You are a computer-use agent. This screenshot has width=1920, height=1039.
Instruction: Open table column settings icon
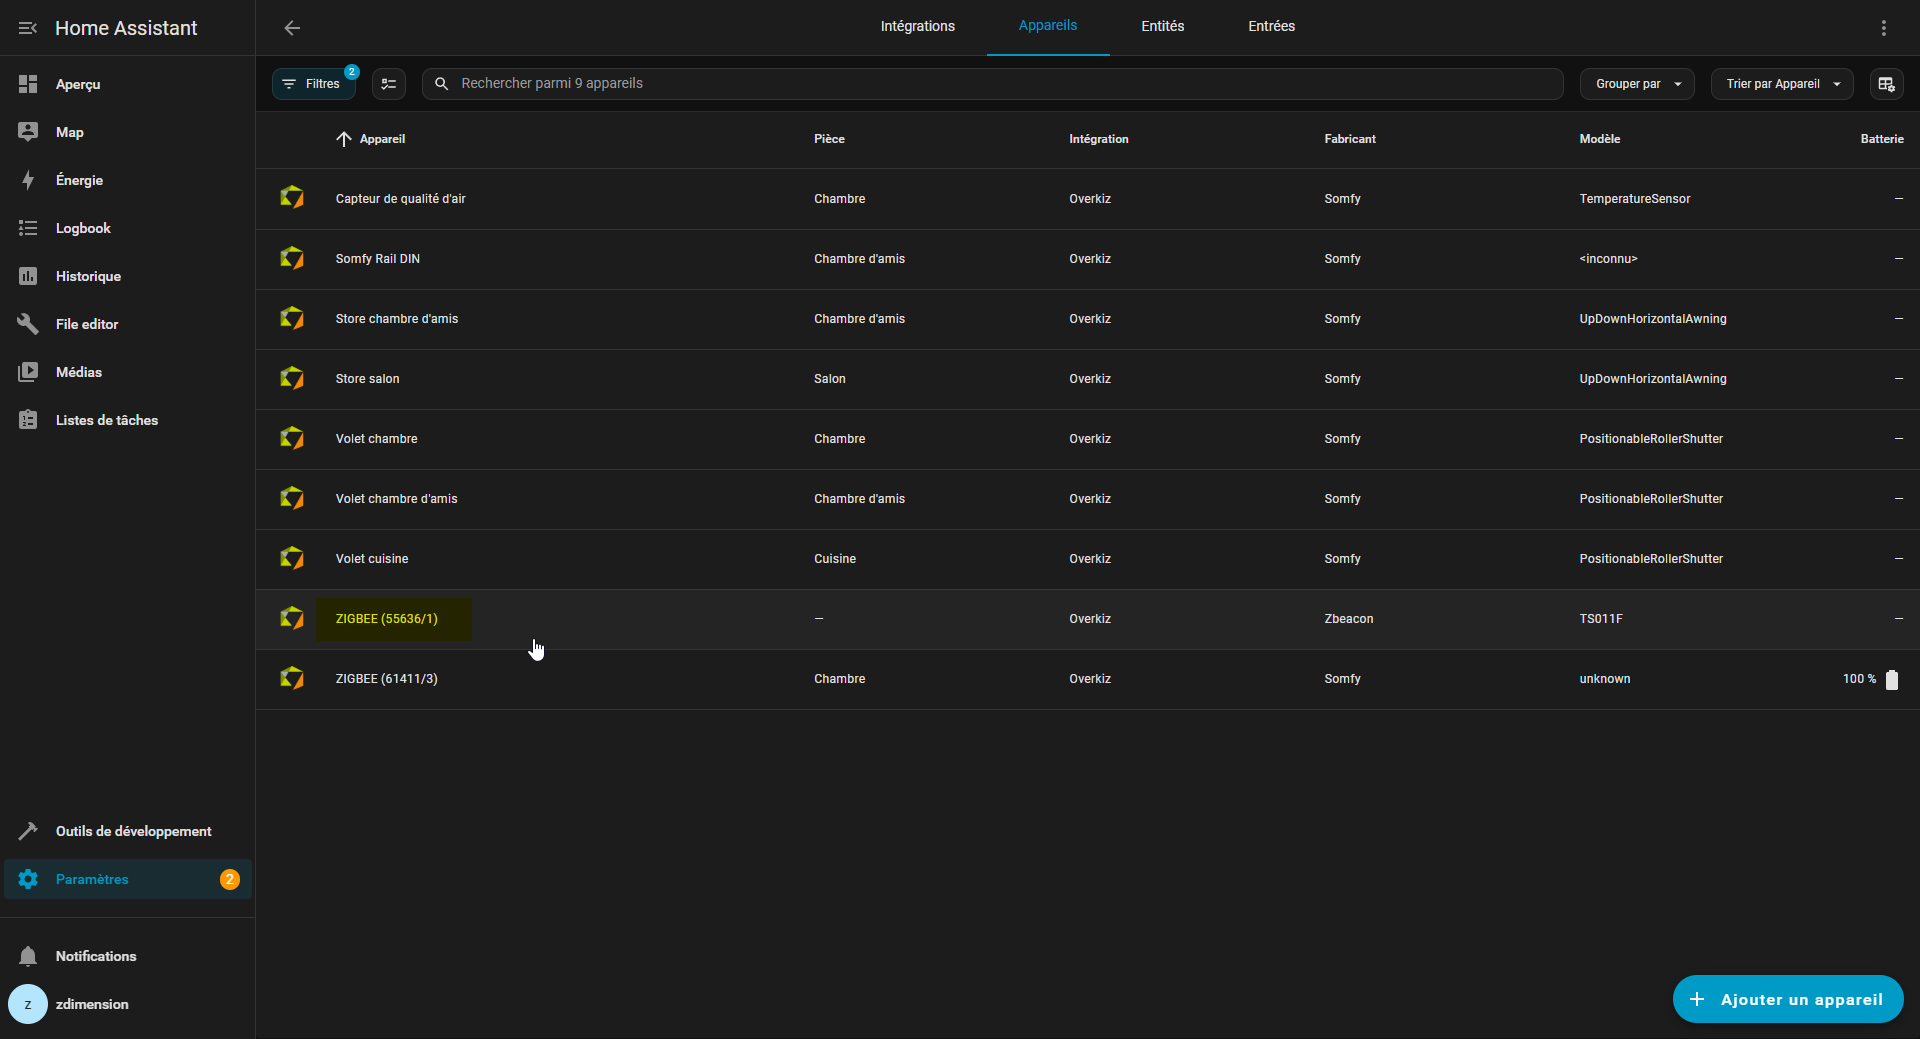point(1886,84)
